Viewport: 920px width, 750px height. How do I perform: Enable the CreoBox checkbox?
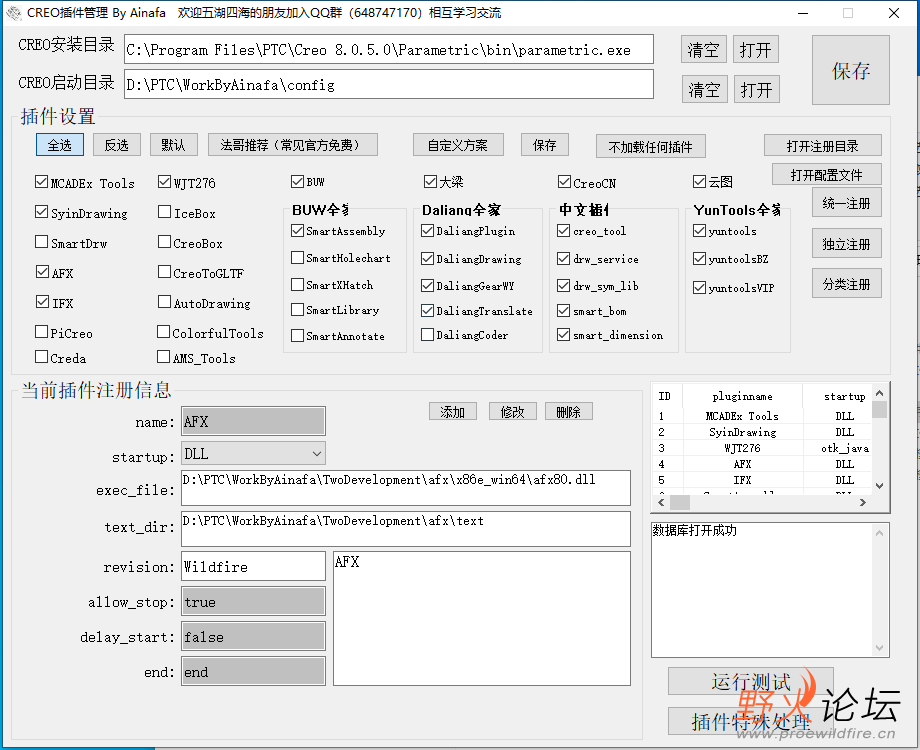pos(164,242)
